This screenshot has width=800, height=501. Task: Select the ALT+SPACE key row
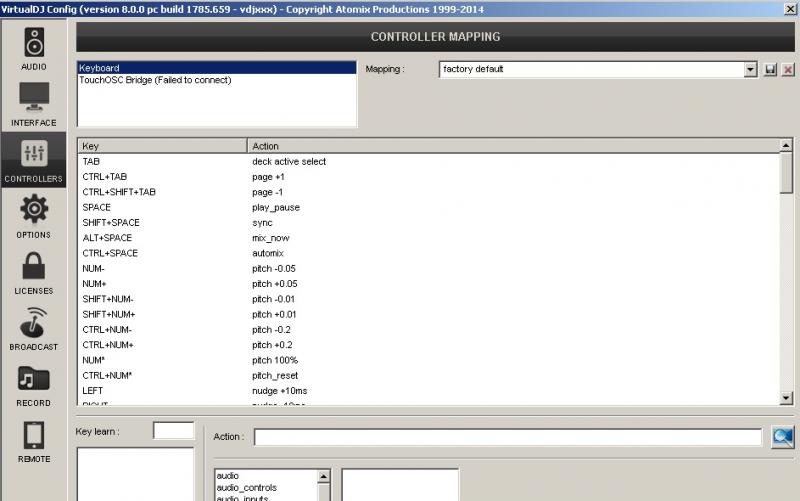(x=429, y=238)
